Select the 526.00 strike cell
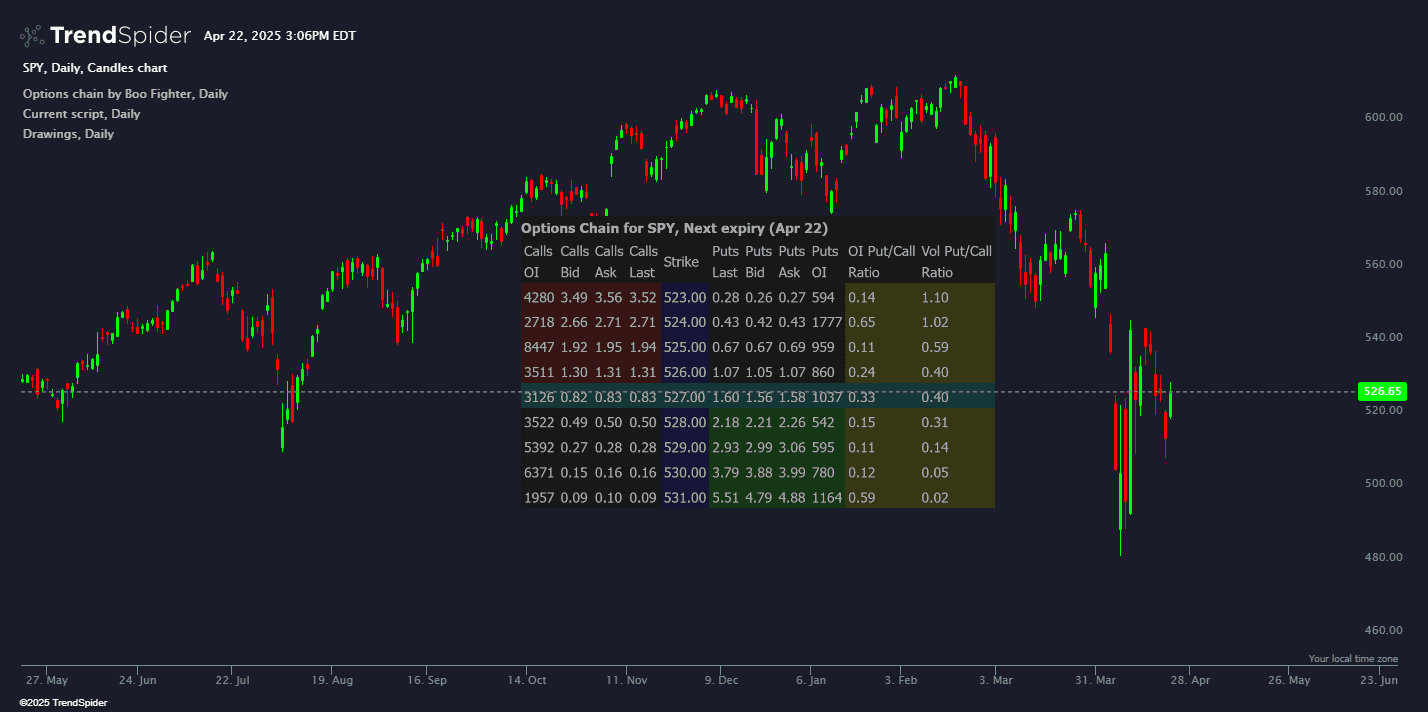Viewport: 1428px width, 712px height. [x=685, y=372]
